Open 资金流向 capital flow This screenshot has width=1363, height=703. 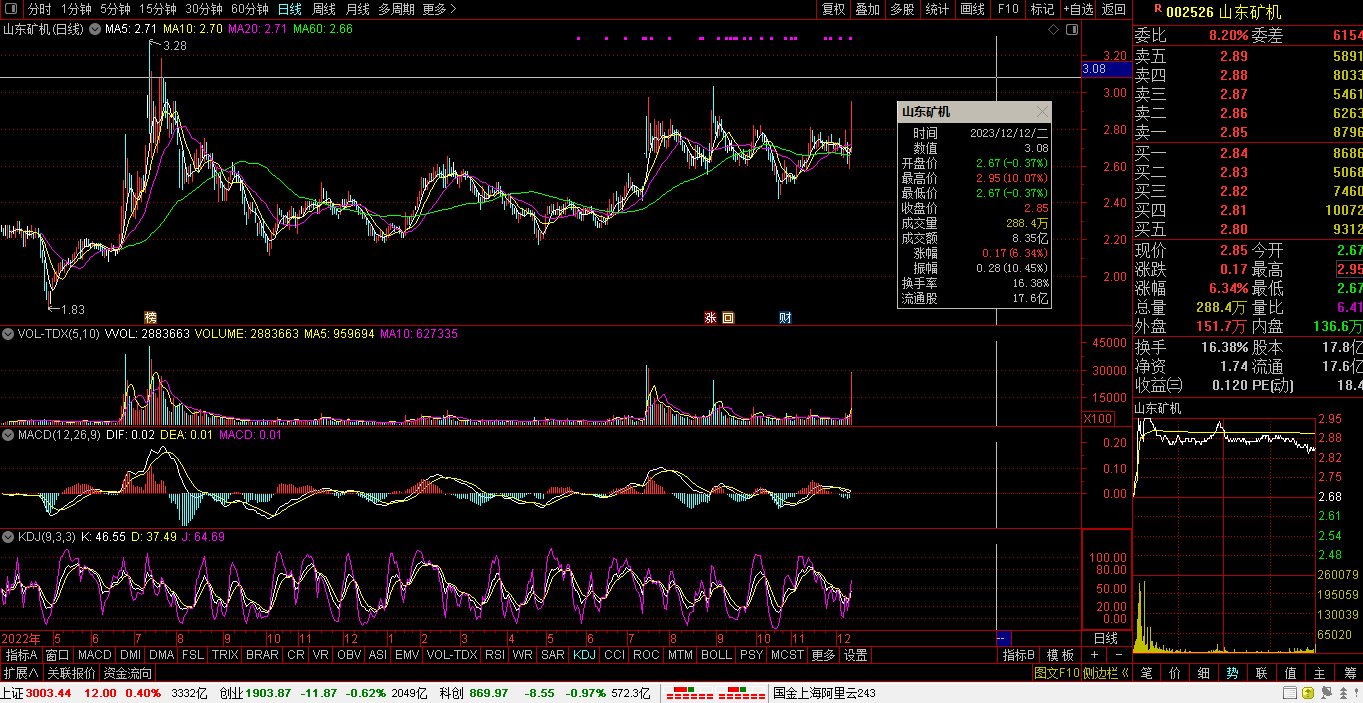128,674
